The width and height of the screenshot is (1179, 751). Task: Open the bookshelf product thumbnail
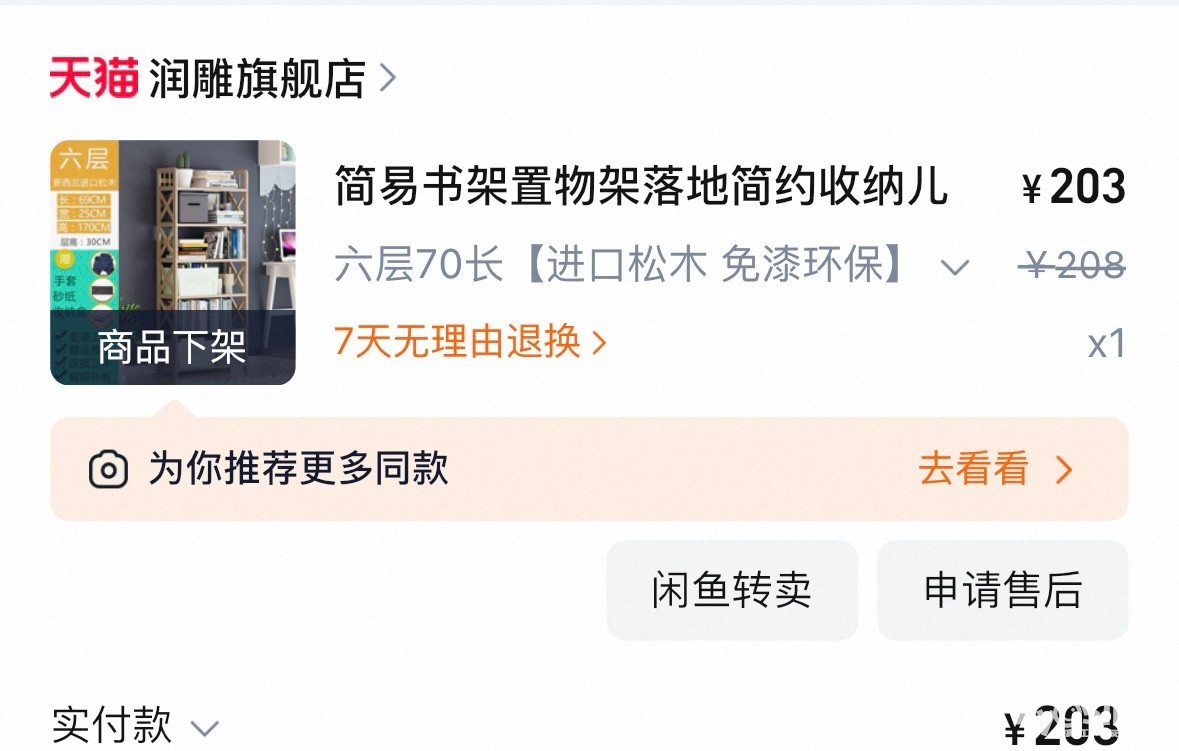click(173, 262)
